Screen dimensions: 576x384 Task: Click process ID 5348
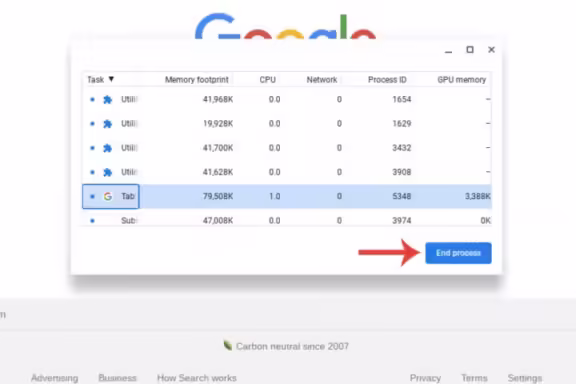pyautogui.click(x=402, y=196)
